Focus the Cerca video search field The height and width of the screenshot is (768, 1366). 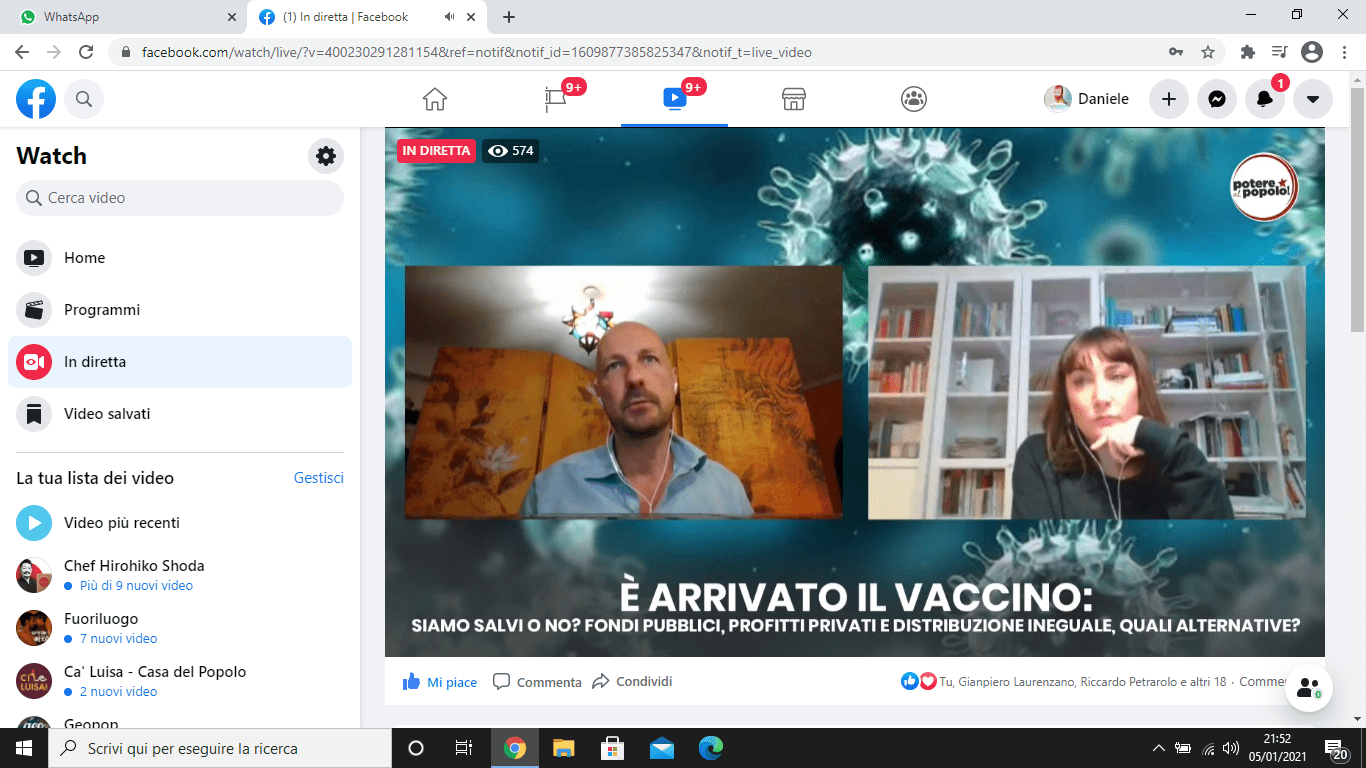click(x=180, y=198)
